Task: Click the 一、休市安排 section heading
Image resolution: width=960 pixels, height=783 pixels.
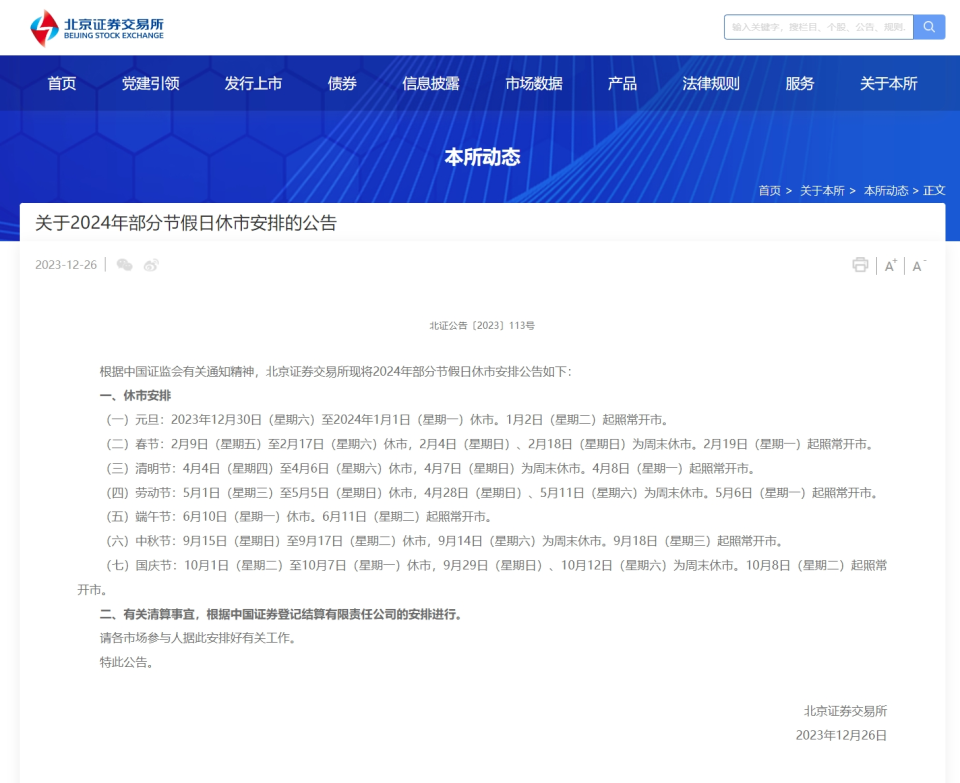Action: [x=135, y=395]
